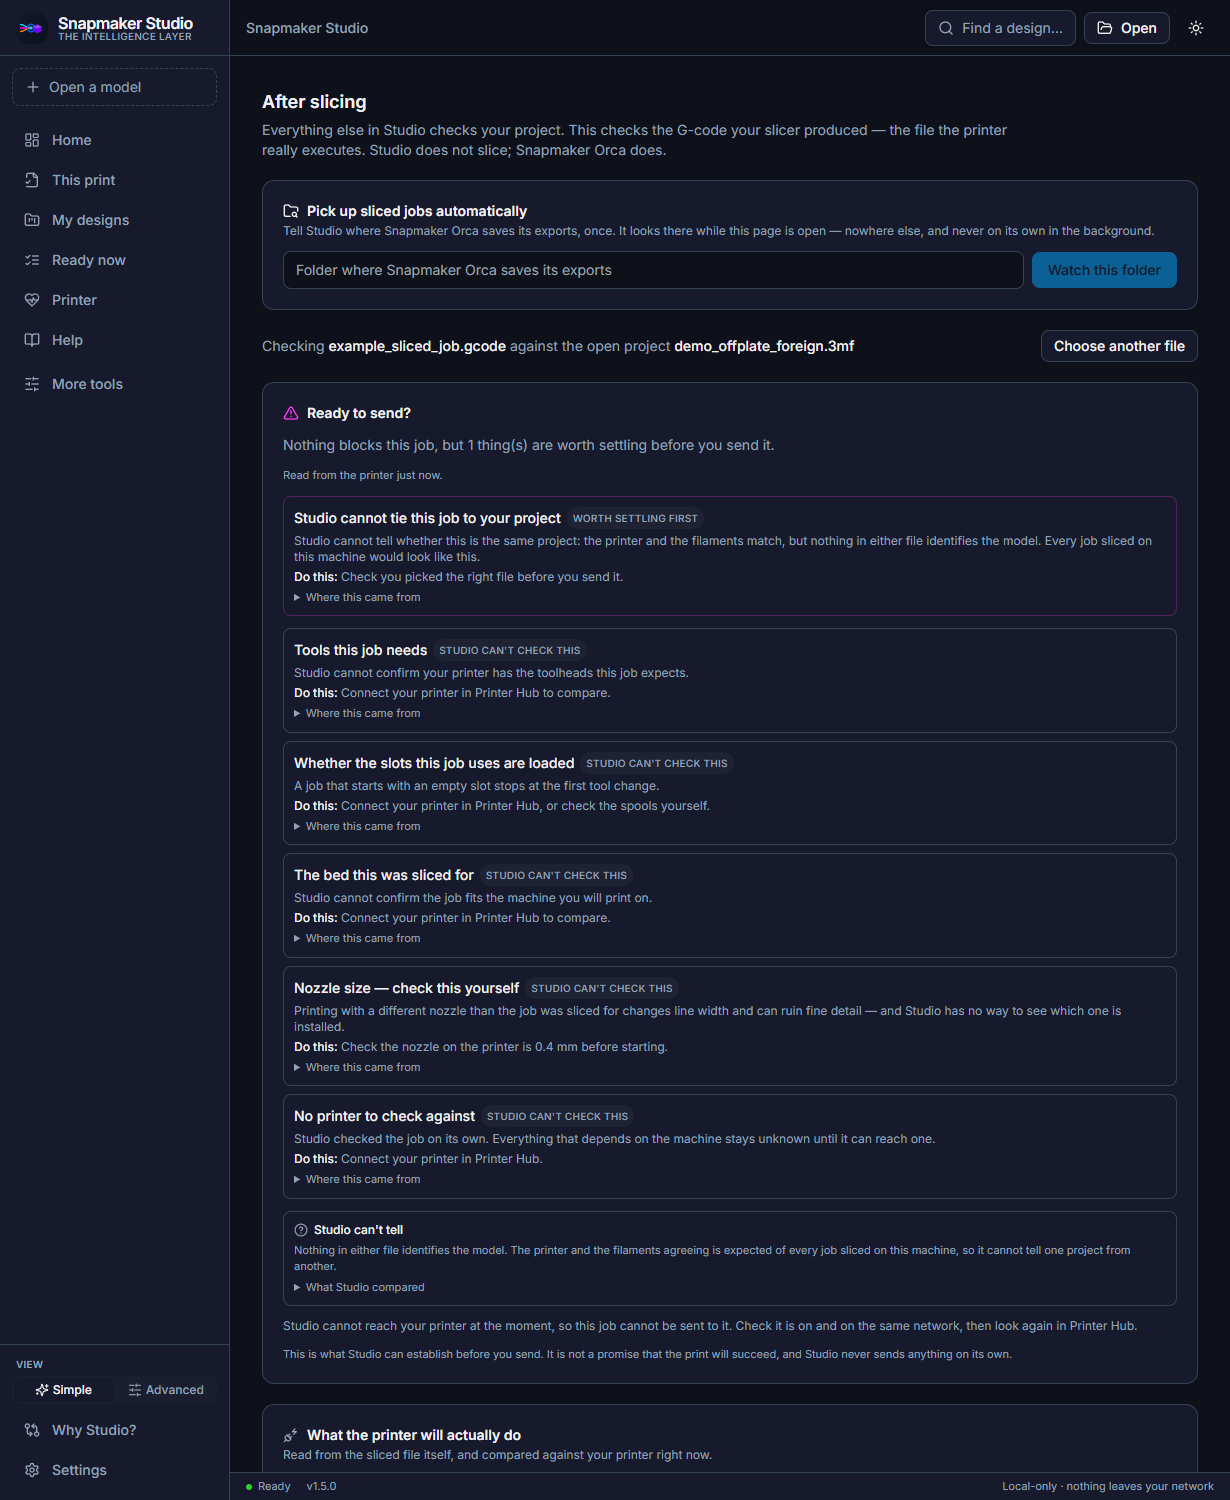
Task: Go to Home in the sidebar
Action: (114, 140)
